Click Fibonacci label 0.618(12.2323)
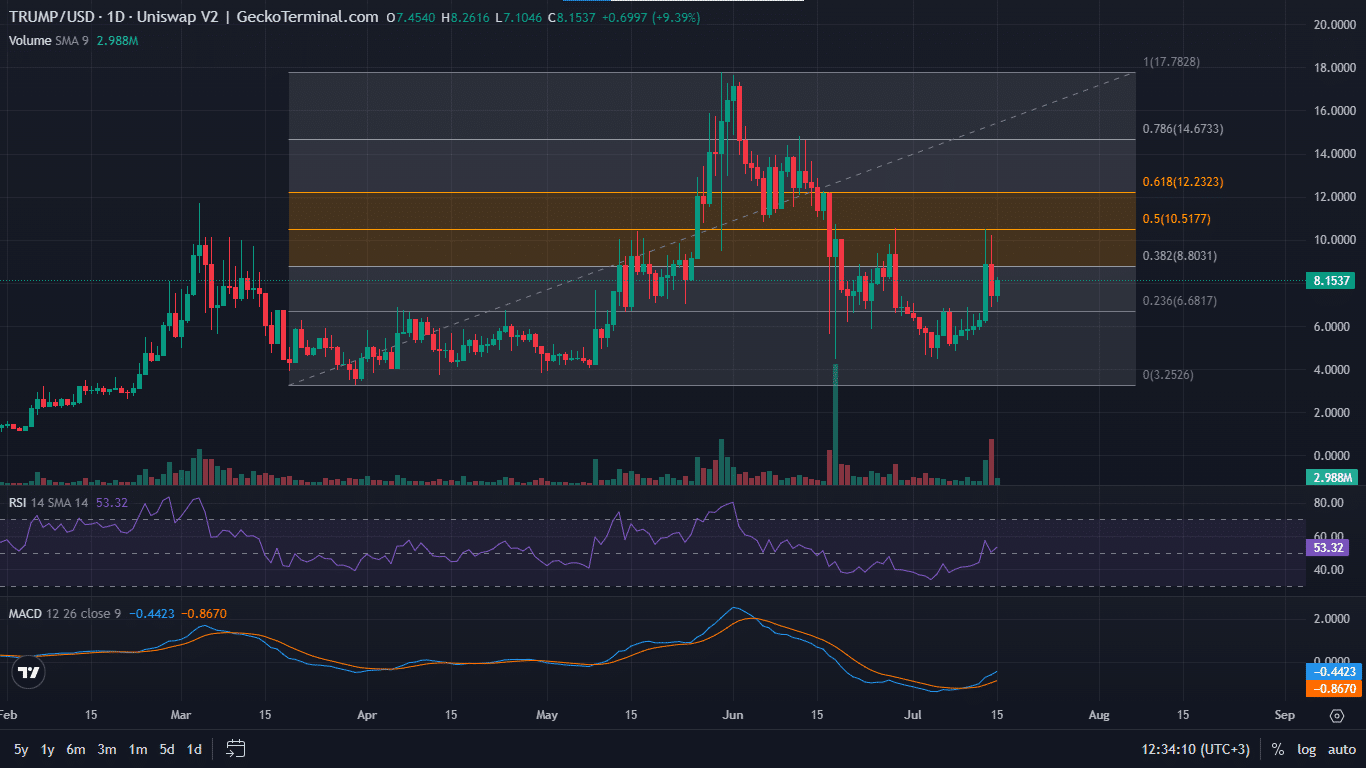 [x=1183, y=182]
